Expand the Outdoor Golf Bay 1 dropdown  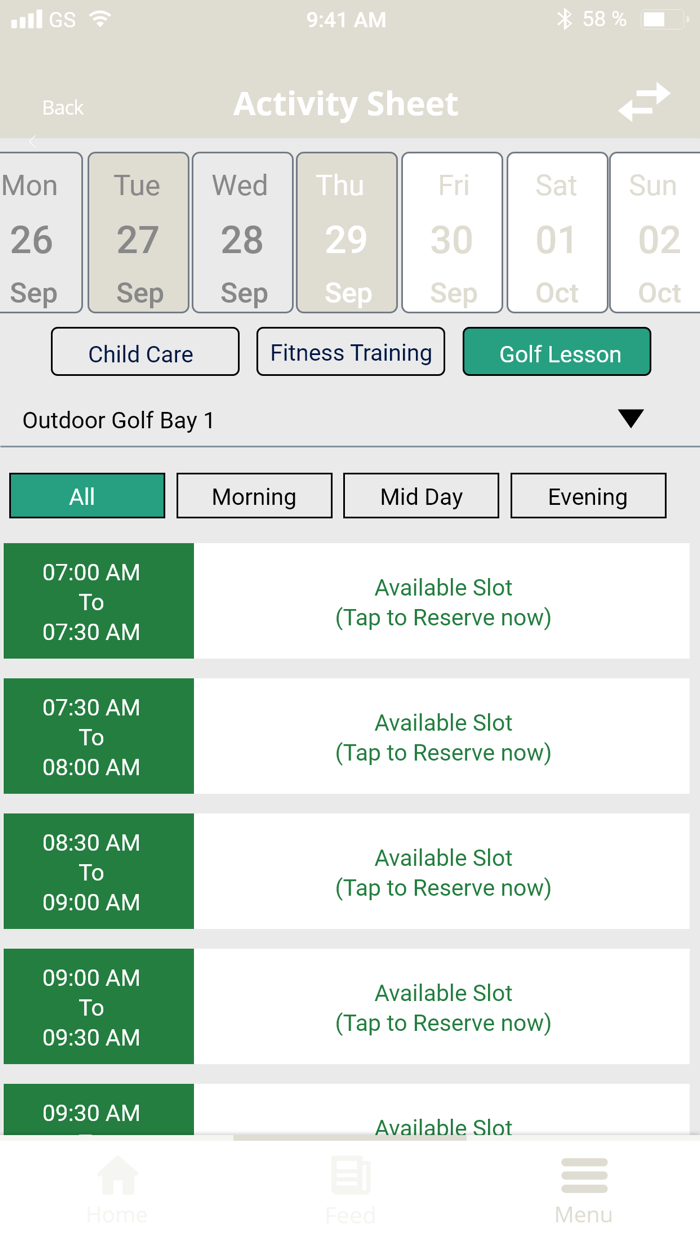(300, 420)
